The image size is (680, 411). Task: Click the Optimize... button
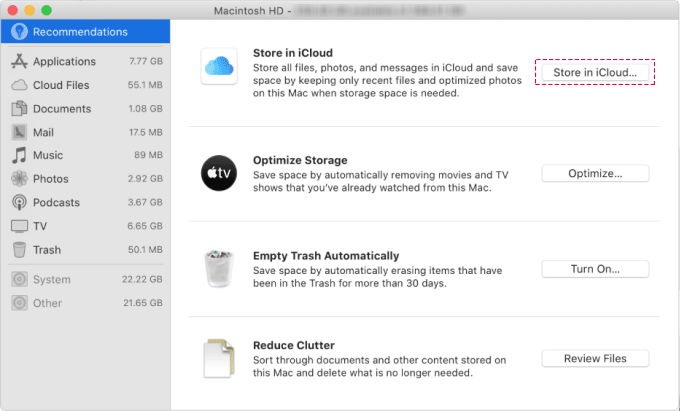(595, 173)
